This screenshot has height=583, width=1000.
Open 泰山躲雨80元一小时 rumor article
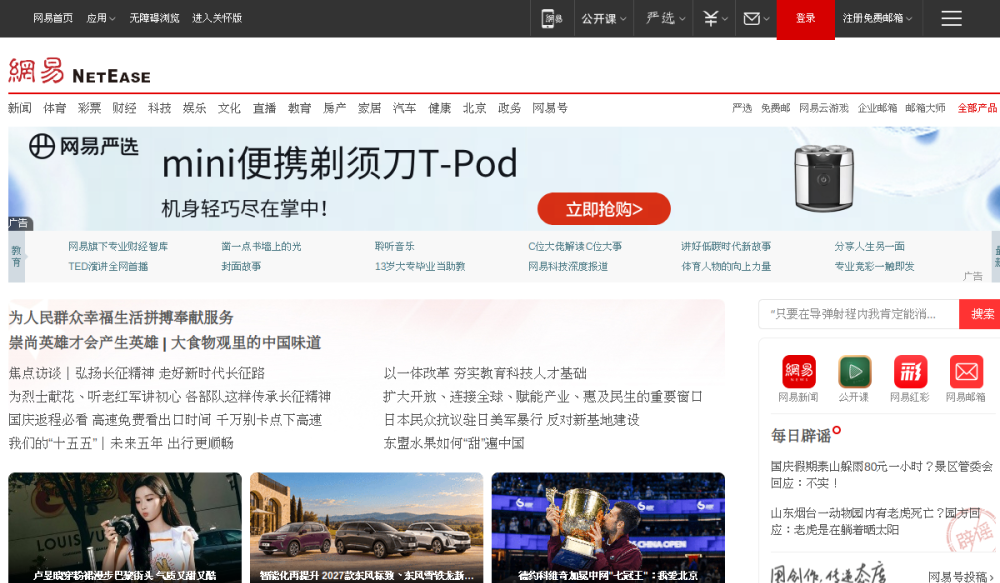(x=881, y=475)
